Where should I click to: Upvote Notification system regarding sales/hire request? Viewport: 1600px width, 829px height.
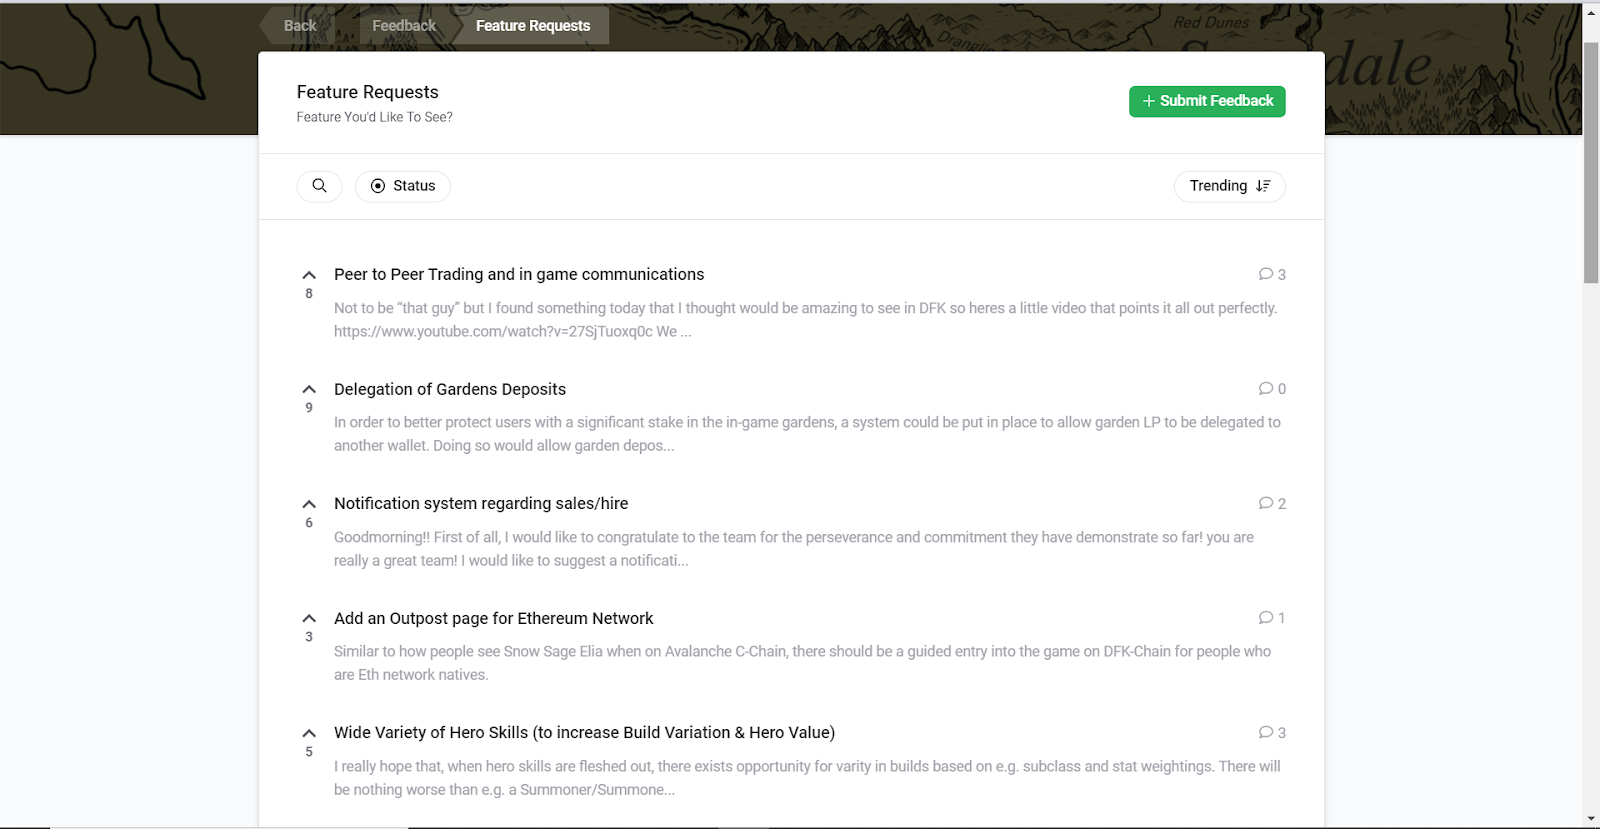309,504
